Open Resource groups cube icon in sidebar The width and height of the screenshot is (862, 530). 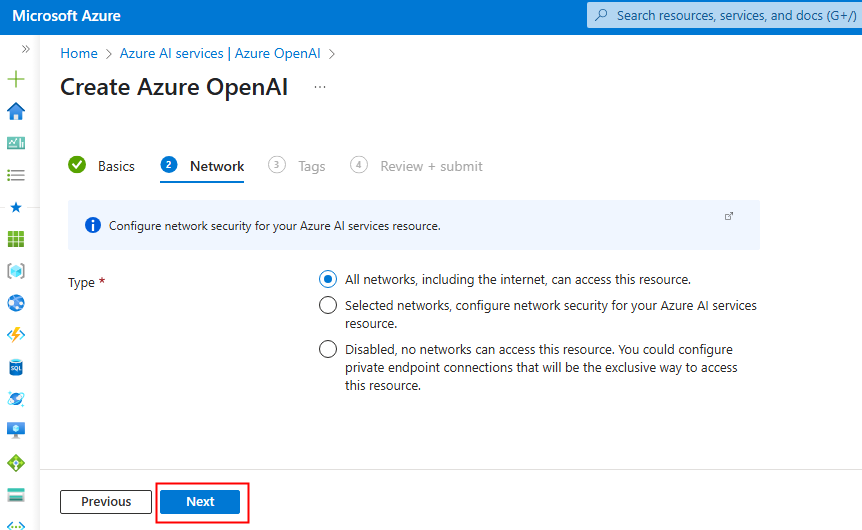[16, 271]
